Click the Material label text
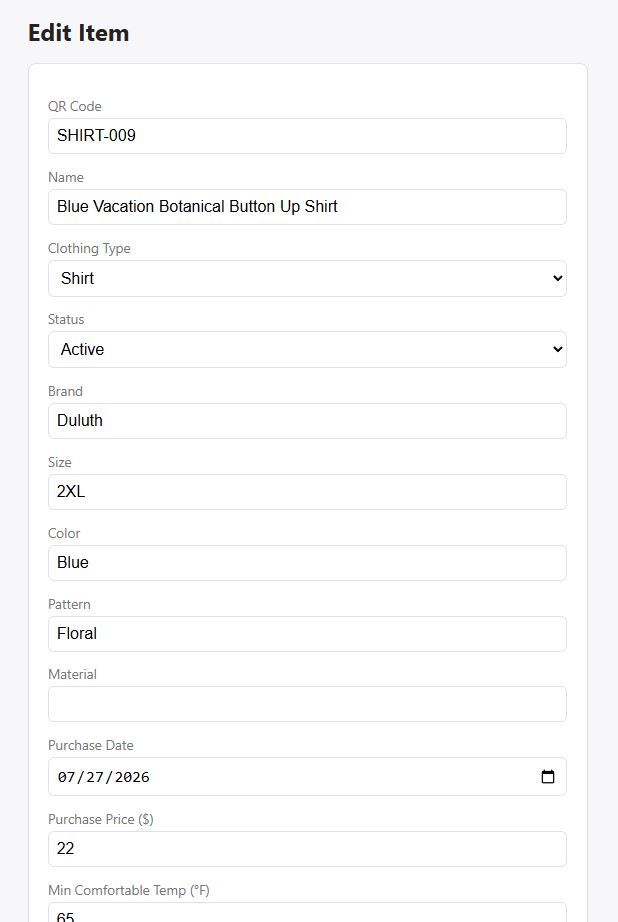The image size is (618, 922). click(x=72, y=674)
